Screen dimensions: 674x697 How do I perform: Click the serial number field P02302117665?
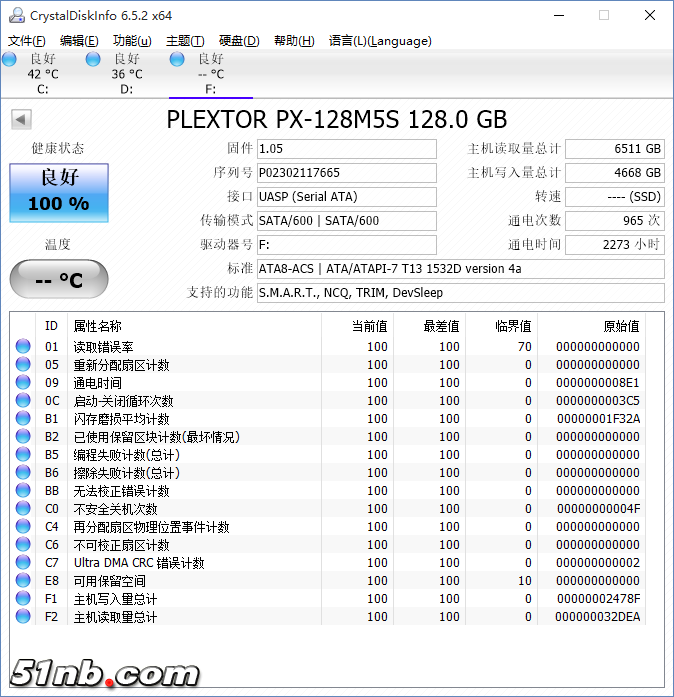pyautogui.click(x=347, y=173)
